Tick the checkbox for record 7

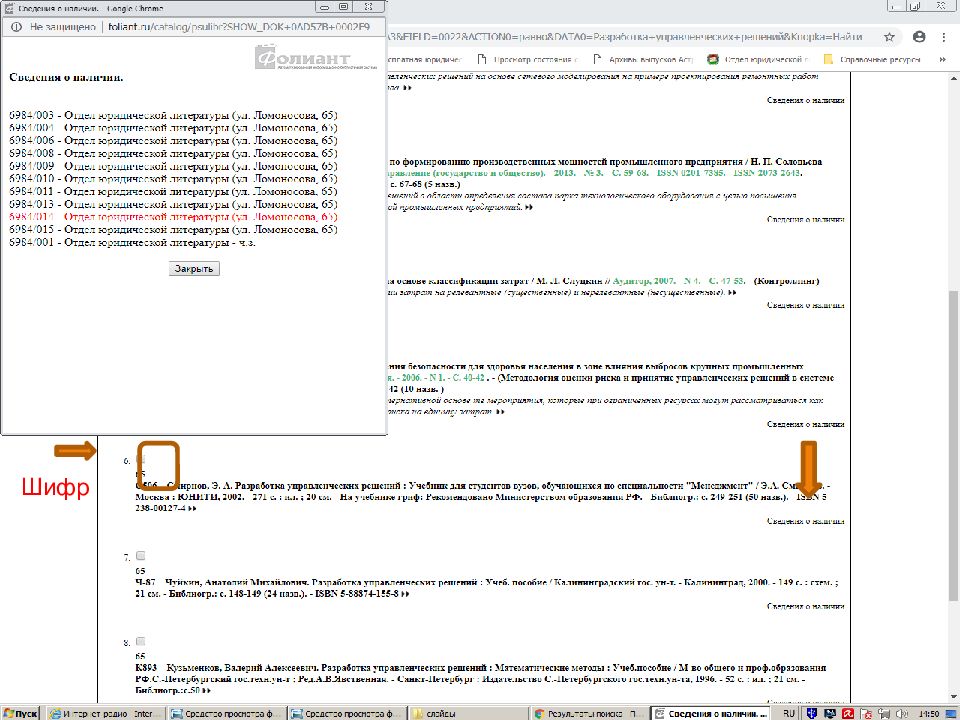click(141, 555)
